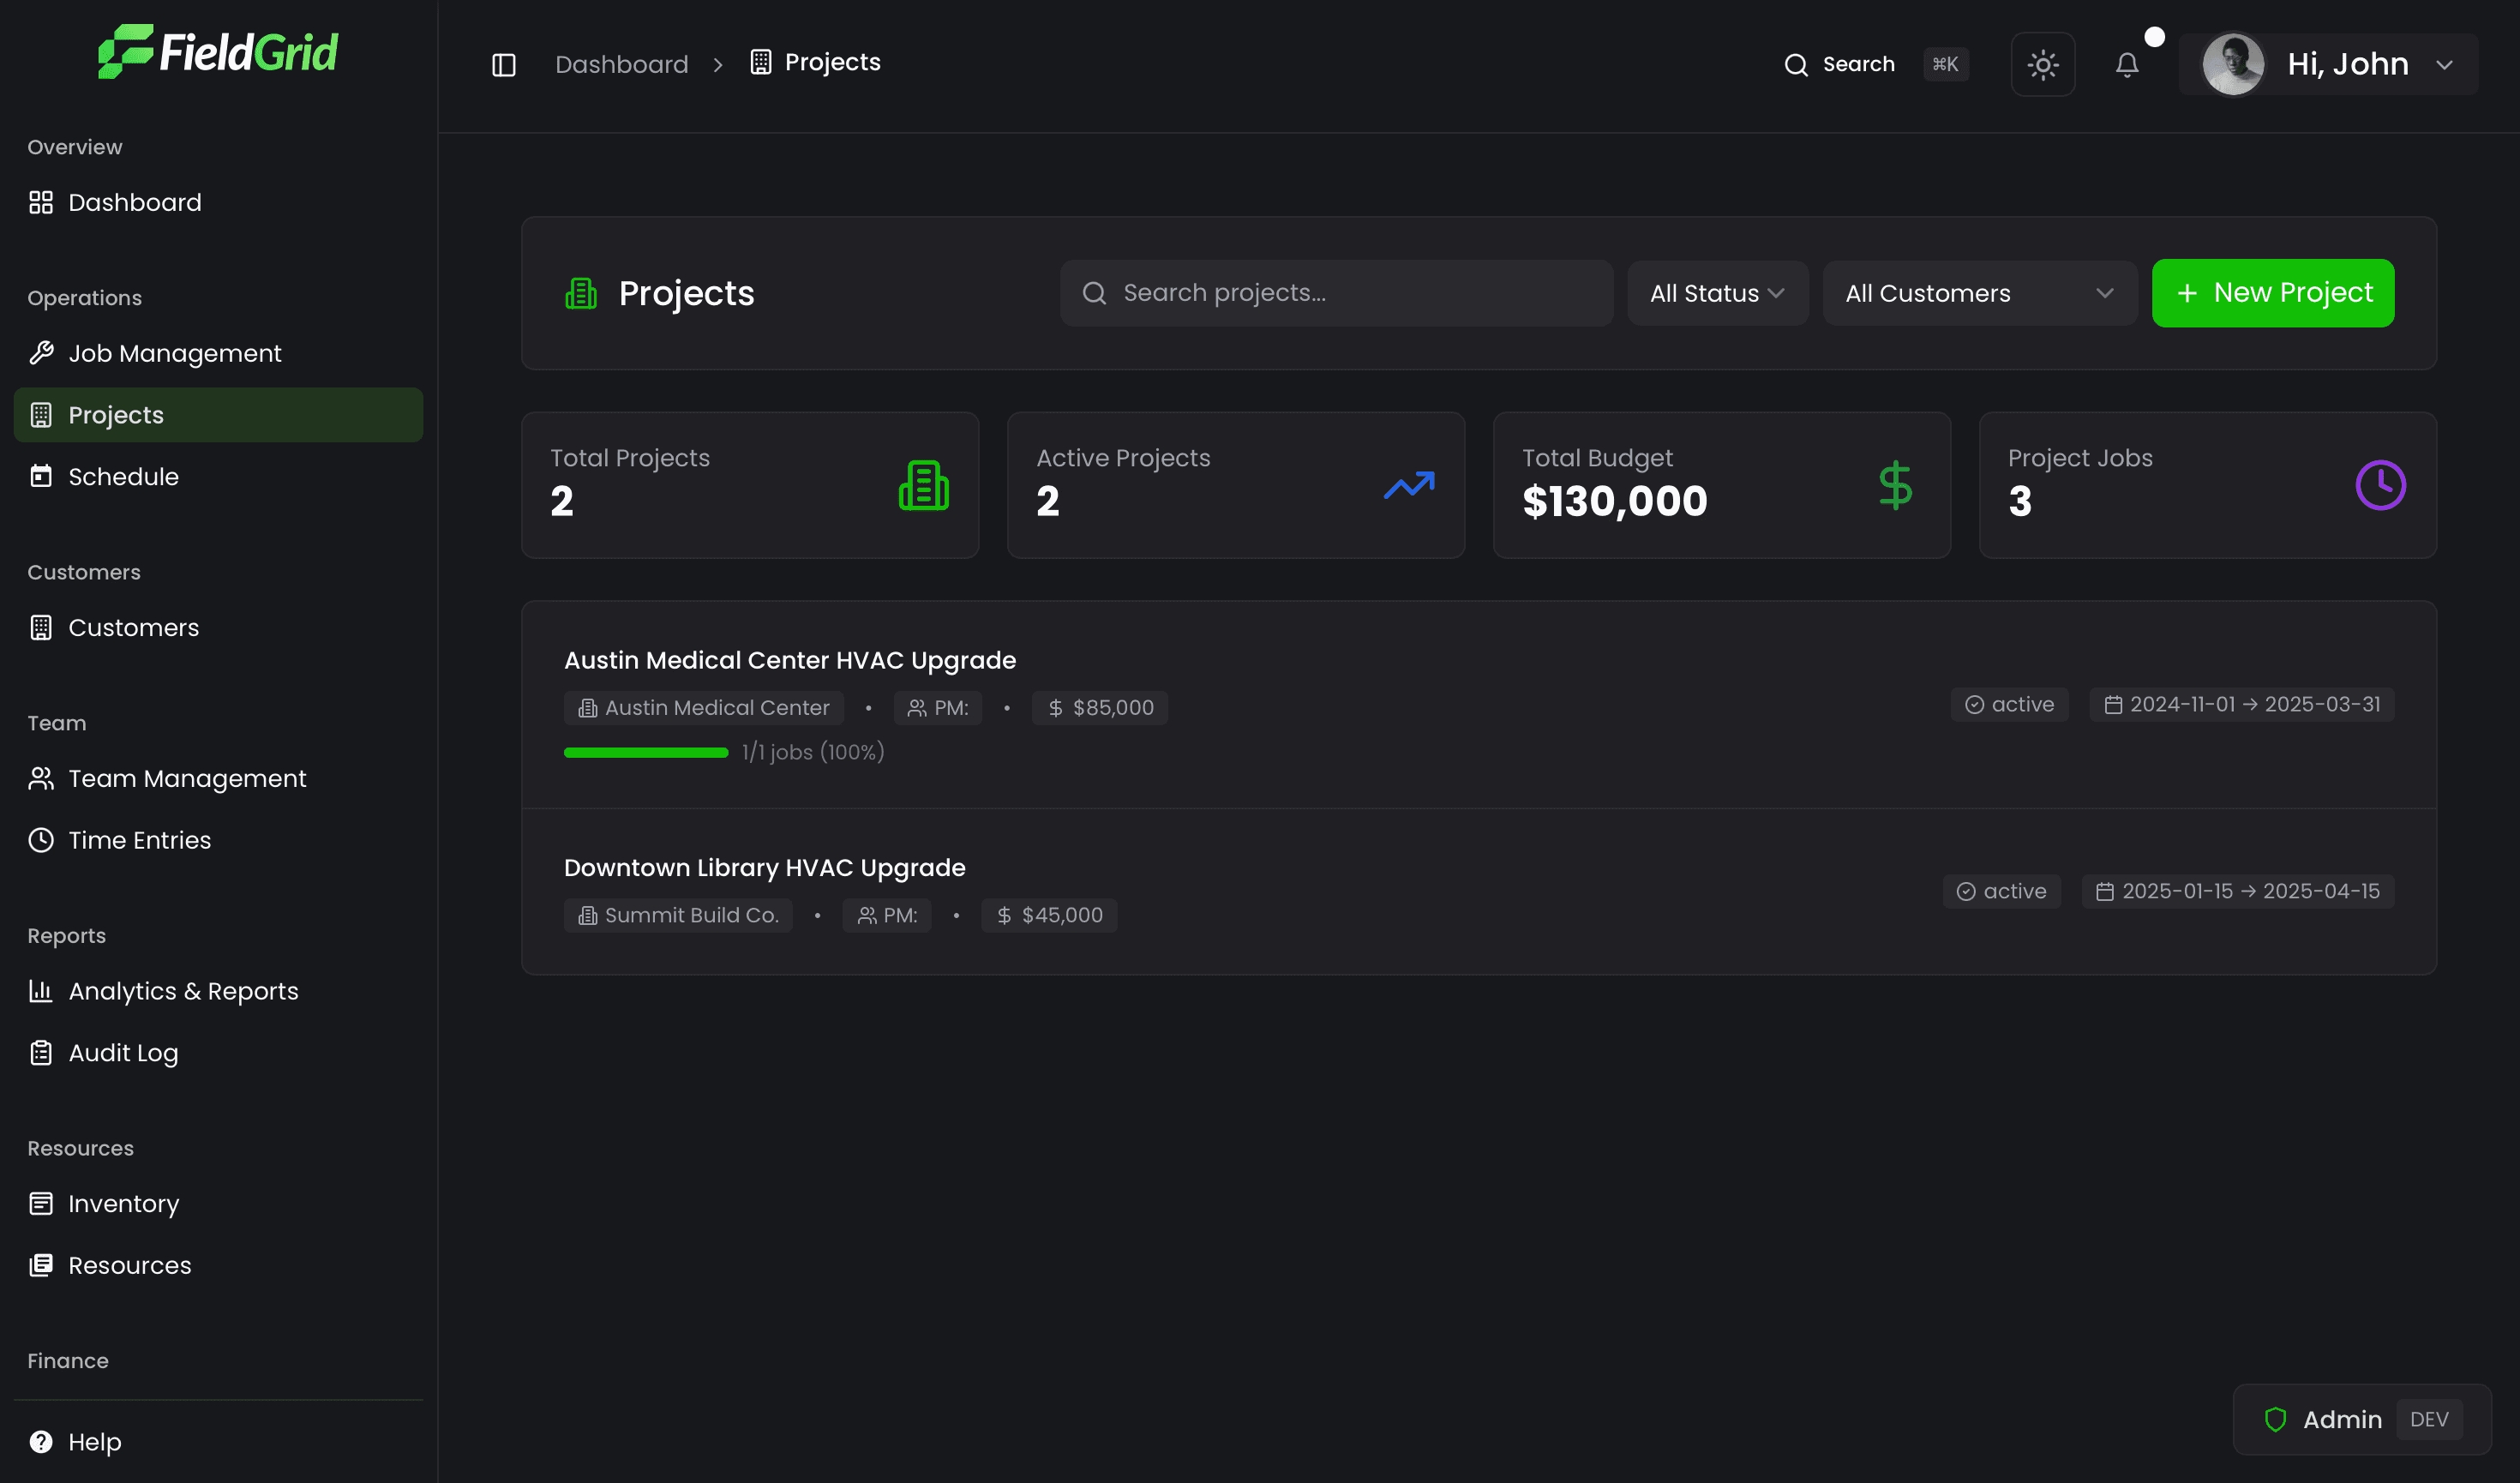The image size is (2520, 1483).
Task: Click the PM tag on Austin project
Action: click(938, 708)
